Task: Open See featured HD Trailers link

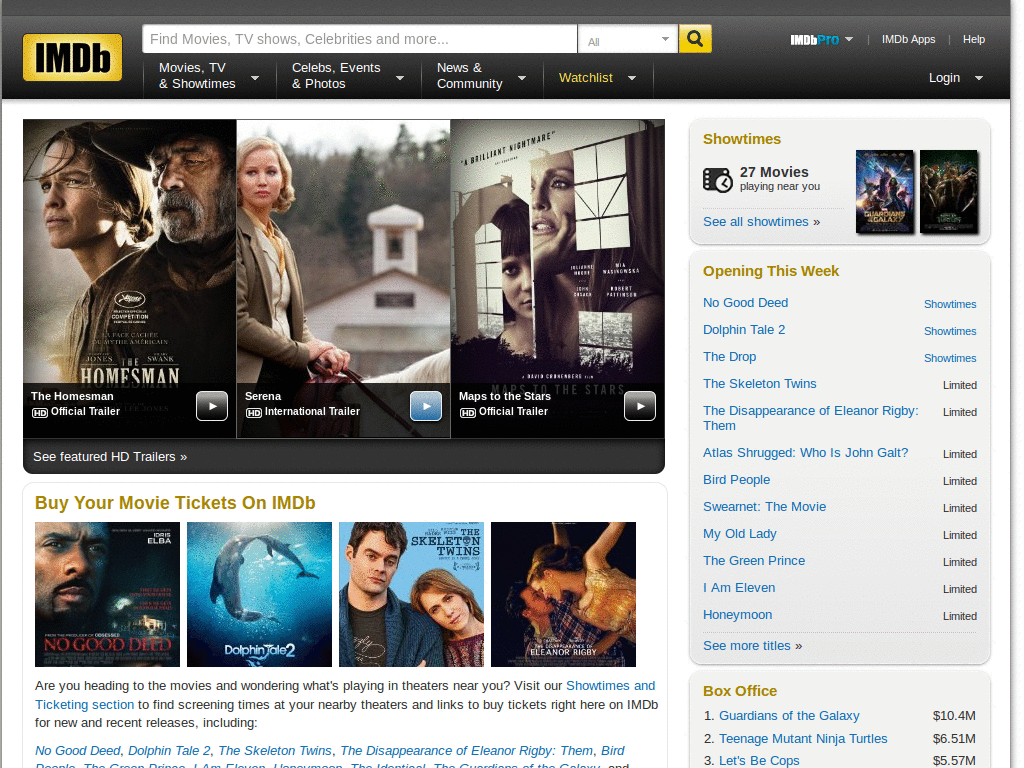Action: [110, 456]
